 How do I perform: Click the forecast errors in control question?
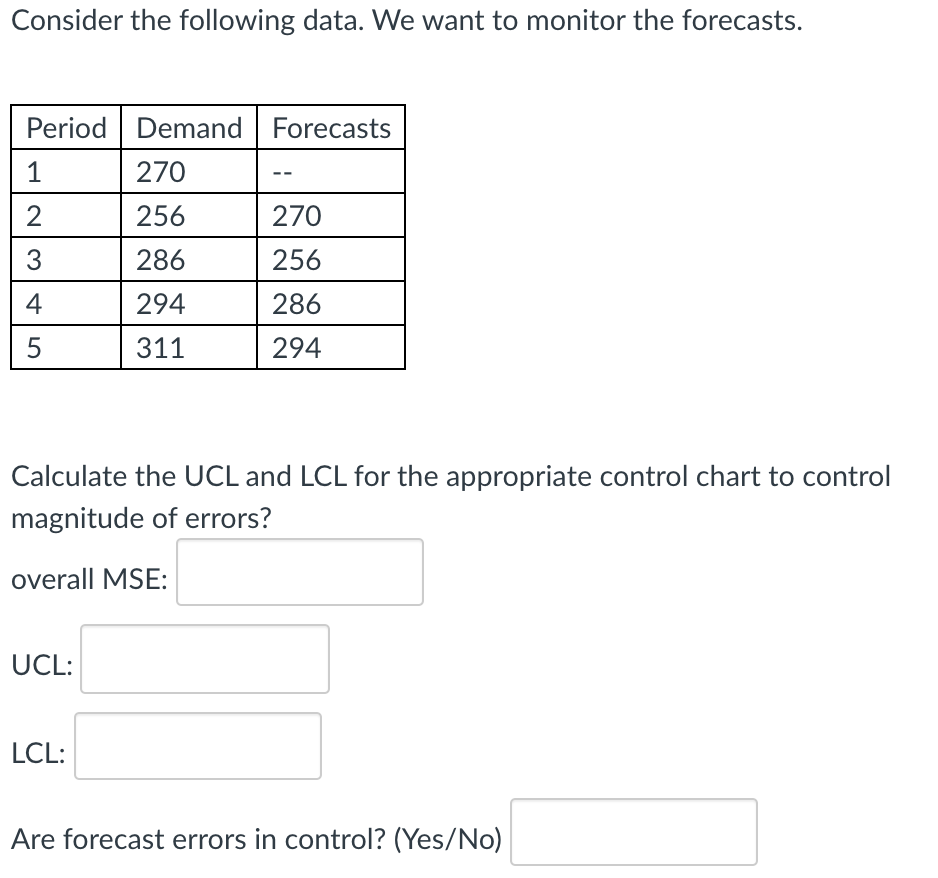255,839
